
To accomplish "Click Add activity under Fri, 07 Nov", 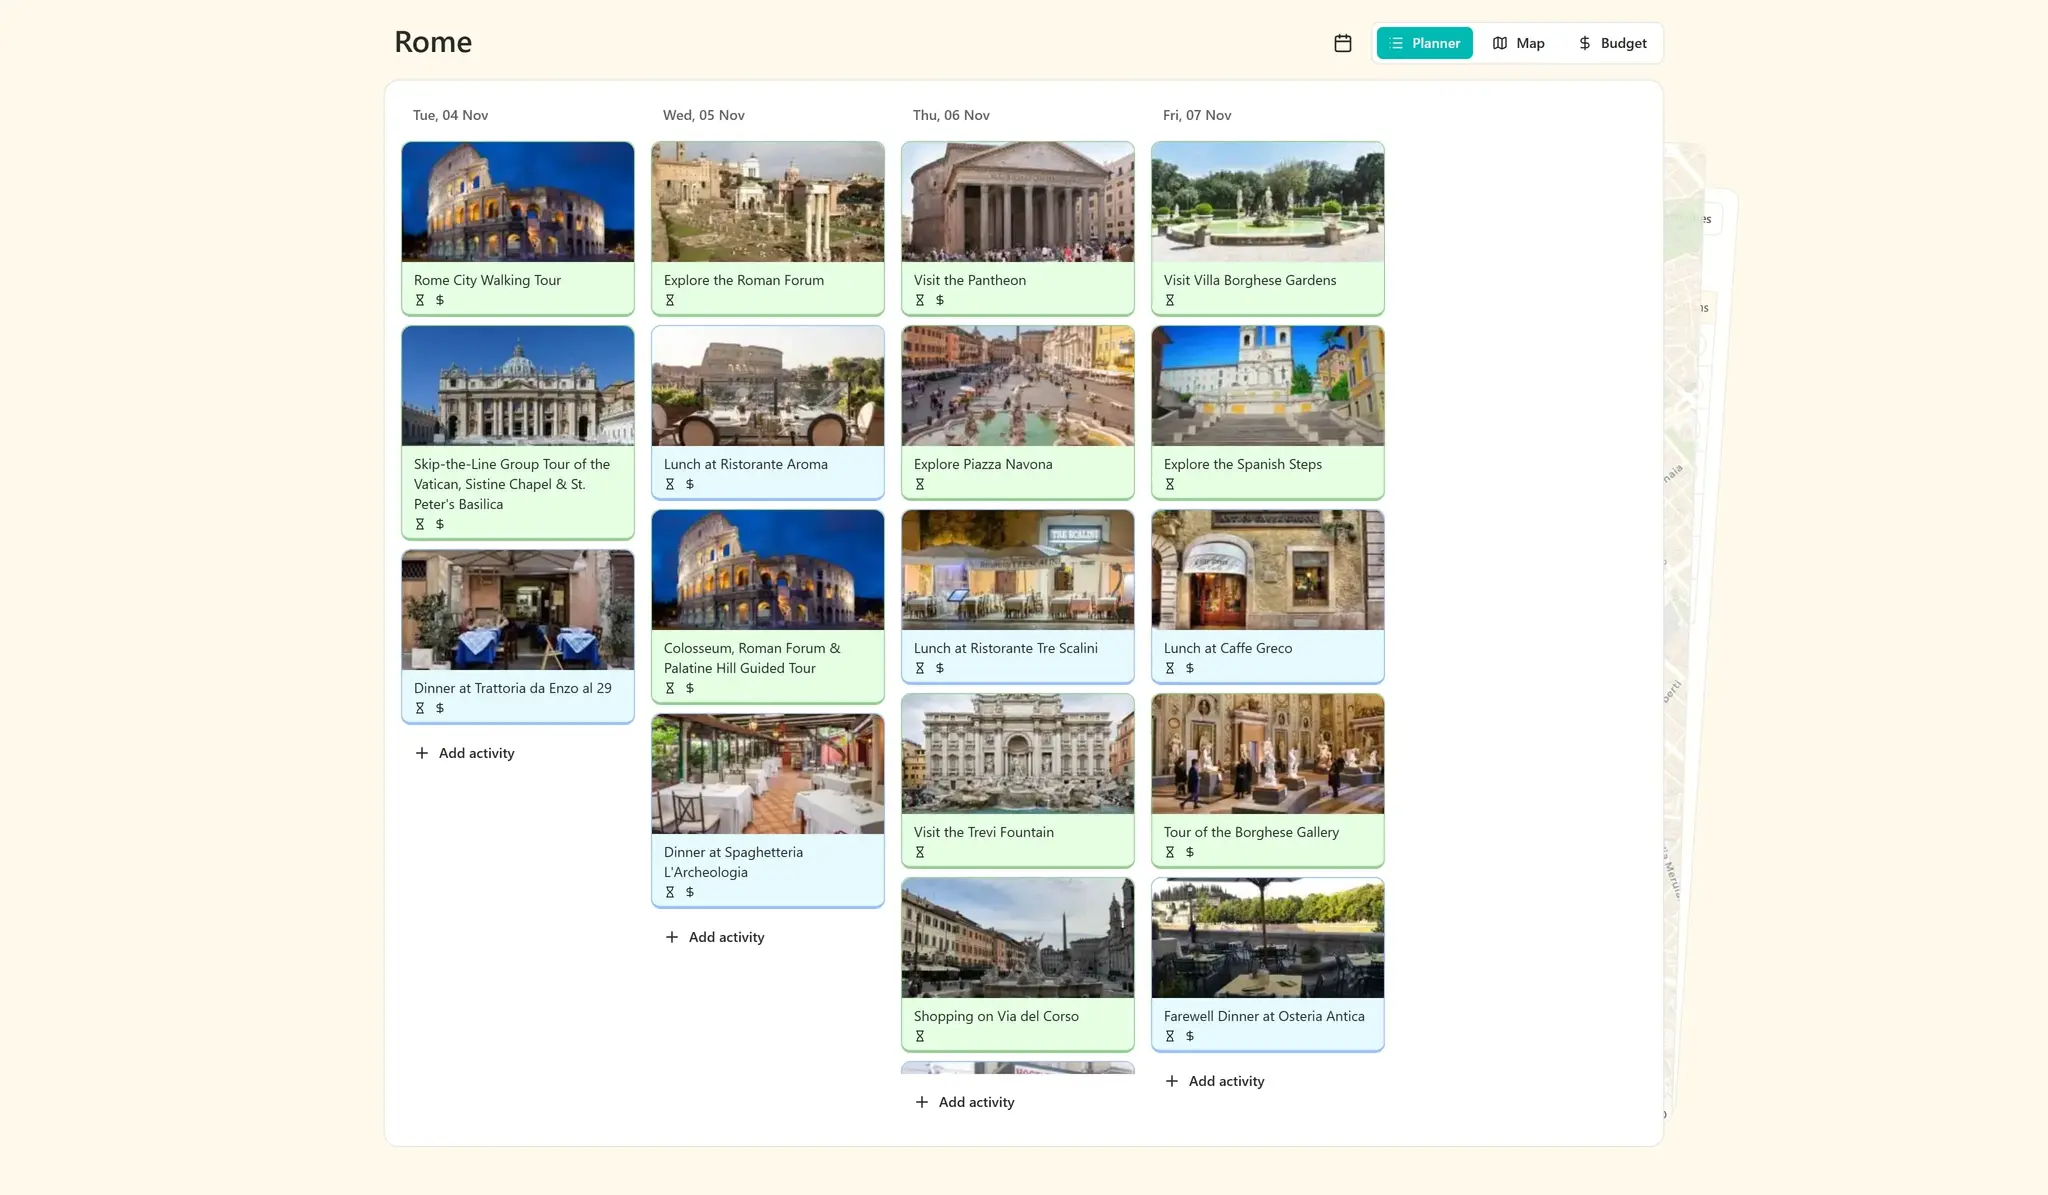I will [x=1214, y=1081].
